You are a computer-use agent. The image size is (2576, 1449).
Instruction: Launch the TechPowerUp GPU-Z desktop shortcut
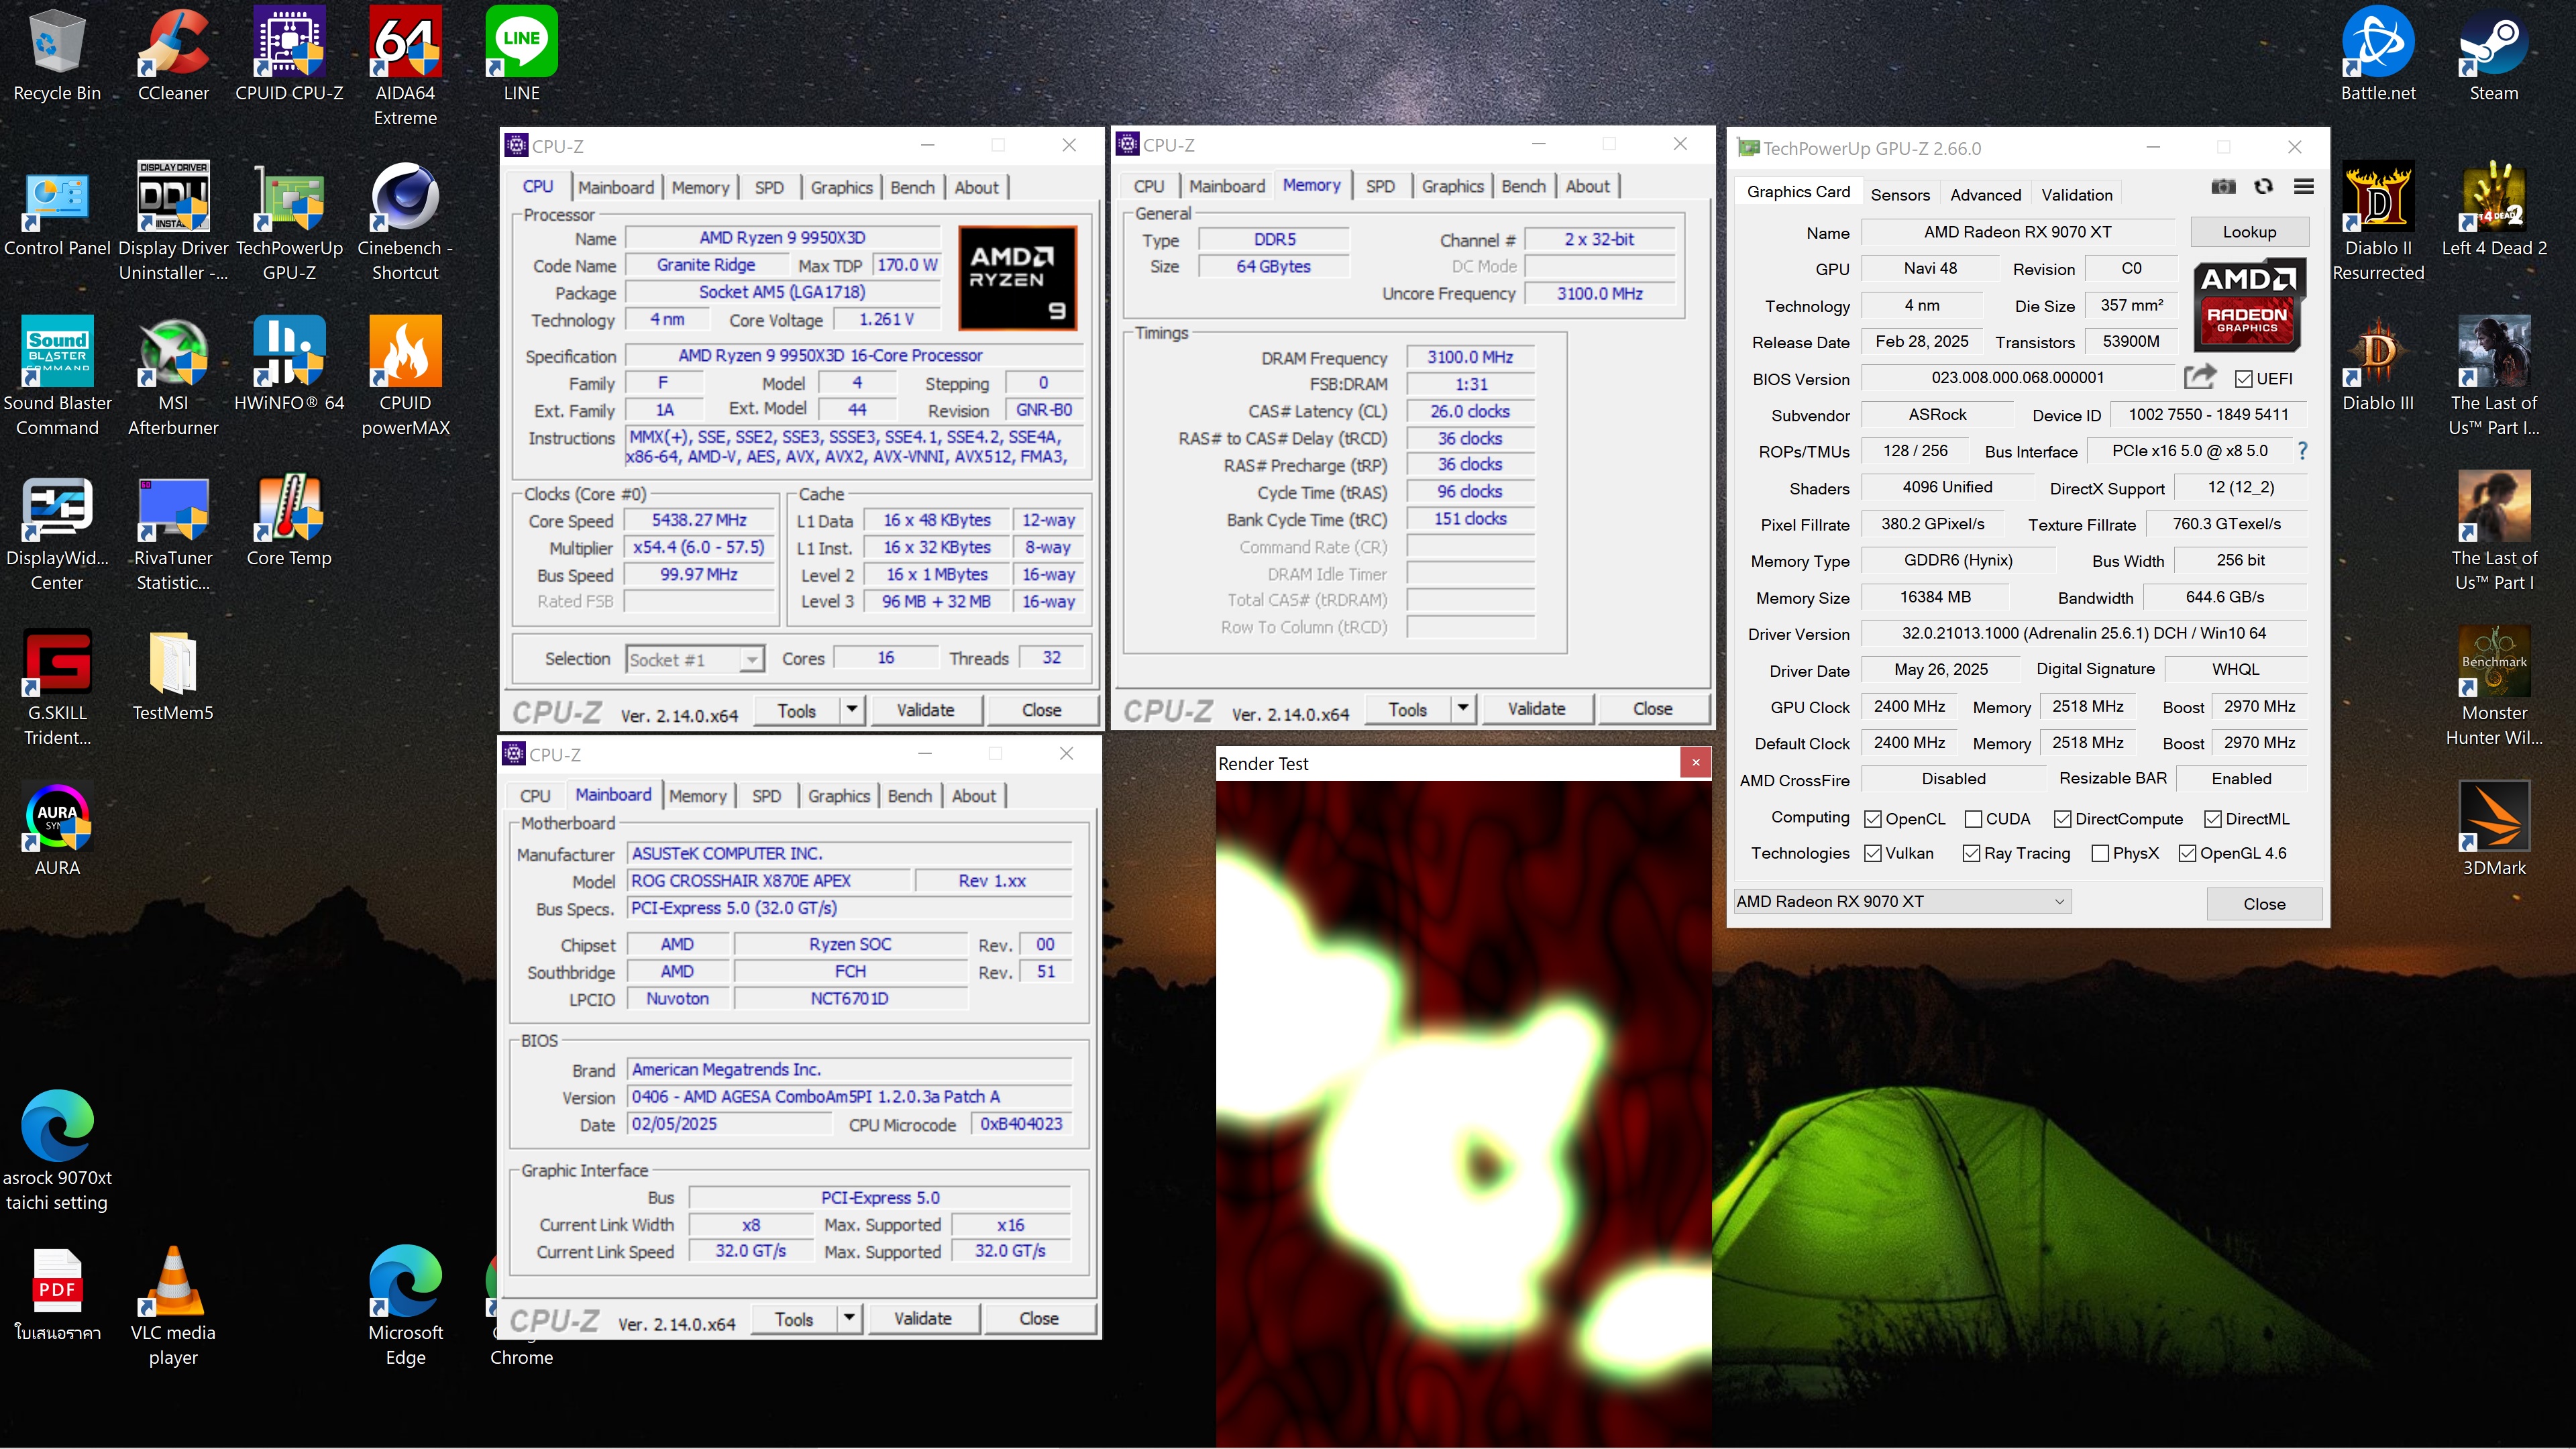click(289, 220)
